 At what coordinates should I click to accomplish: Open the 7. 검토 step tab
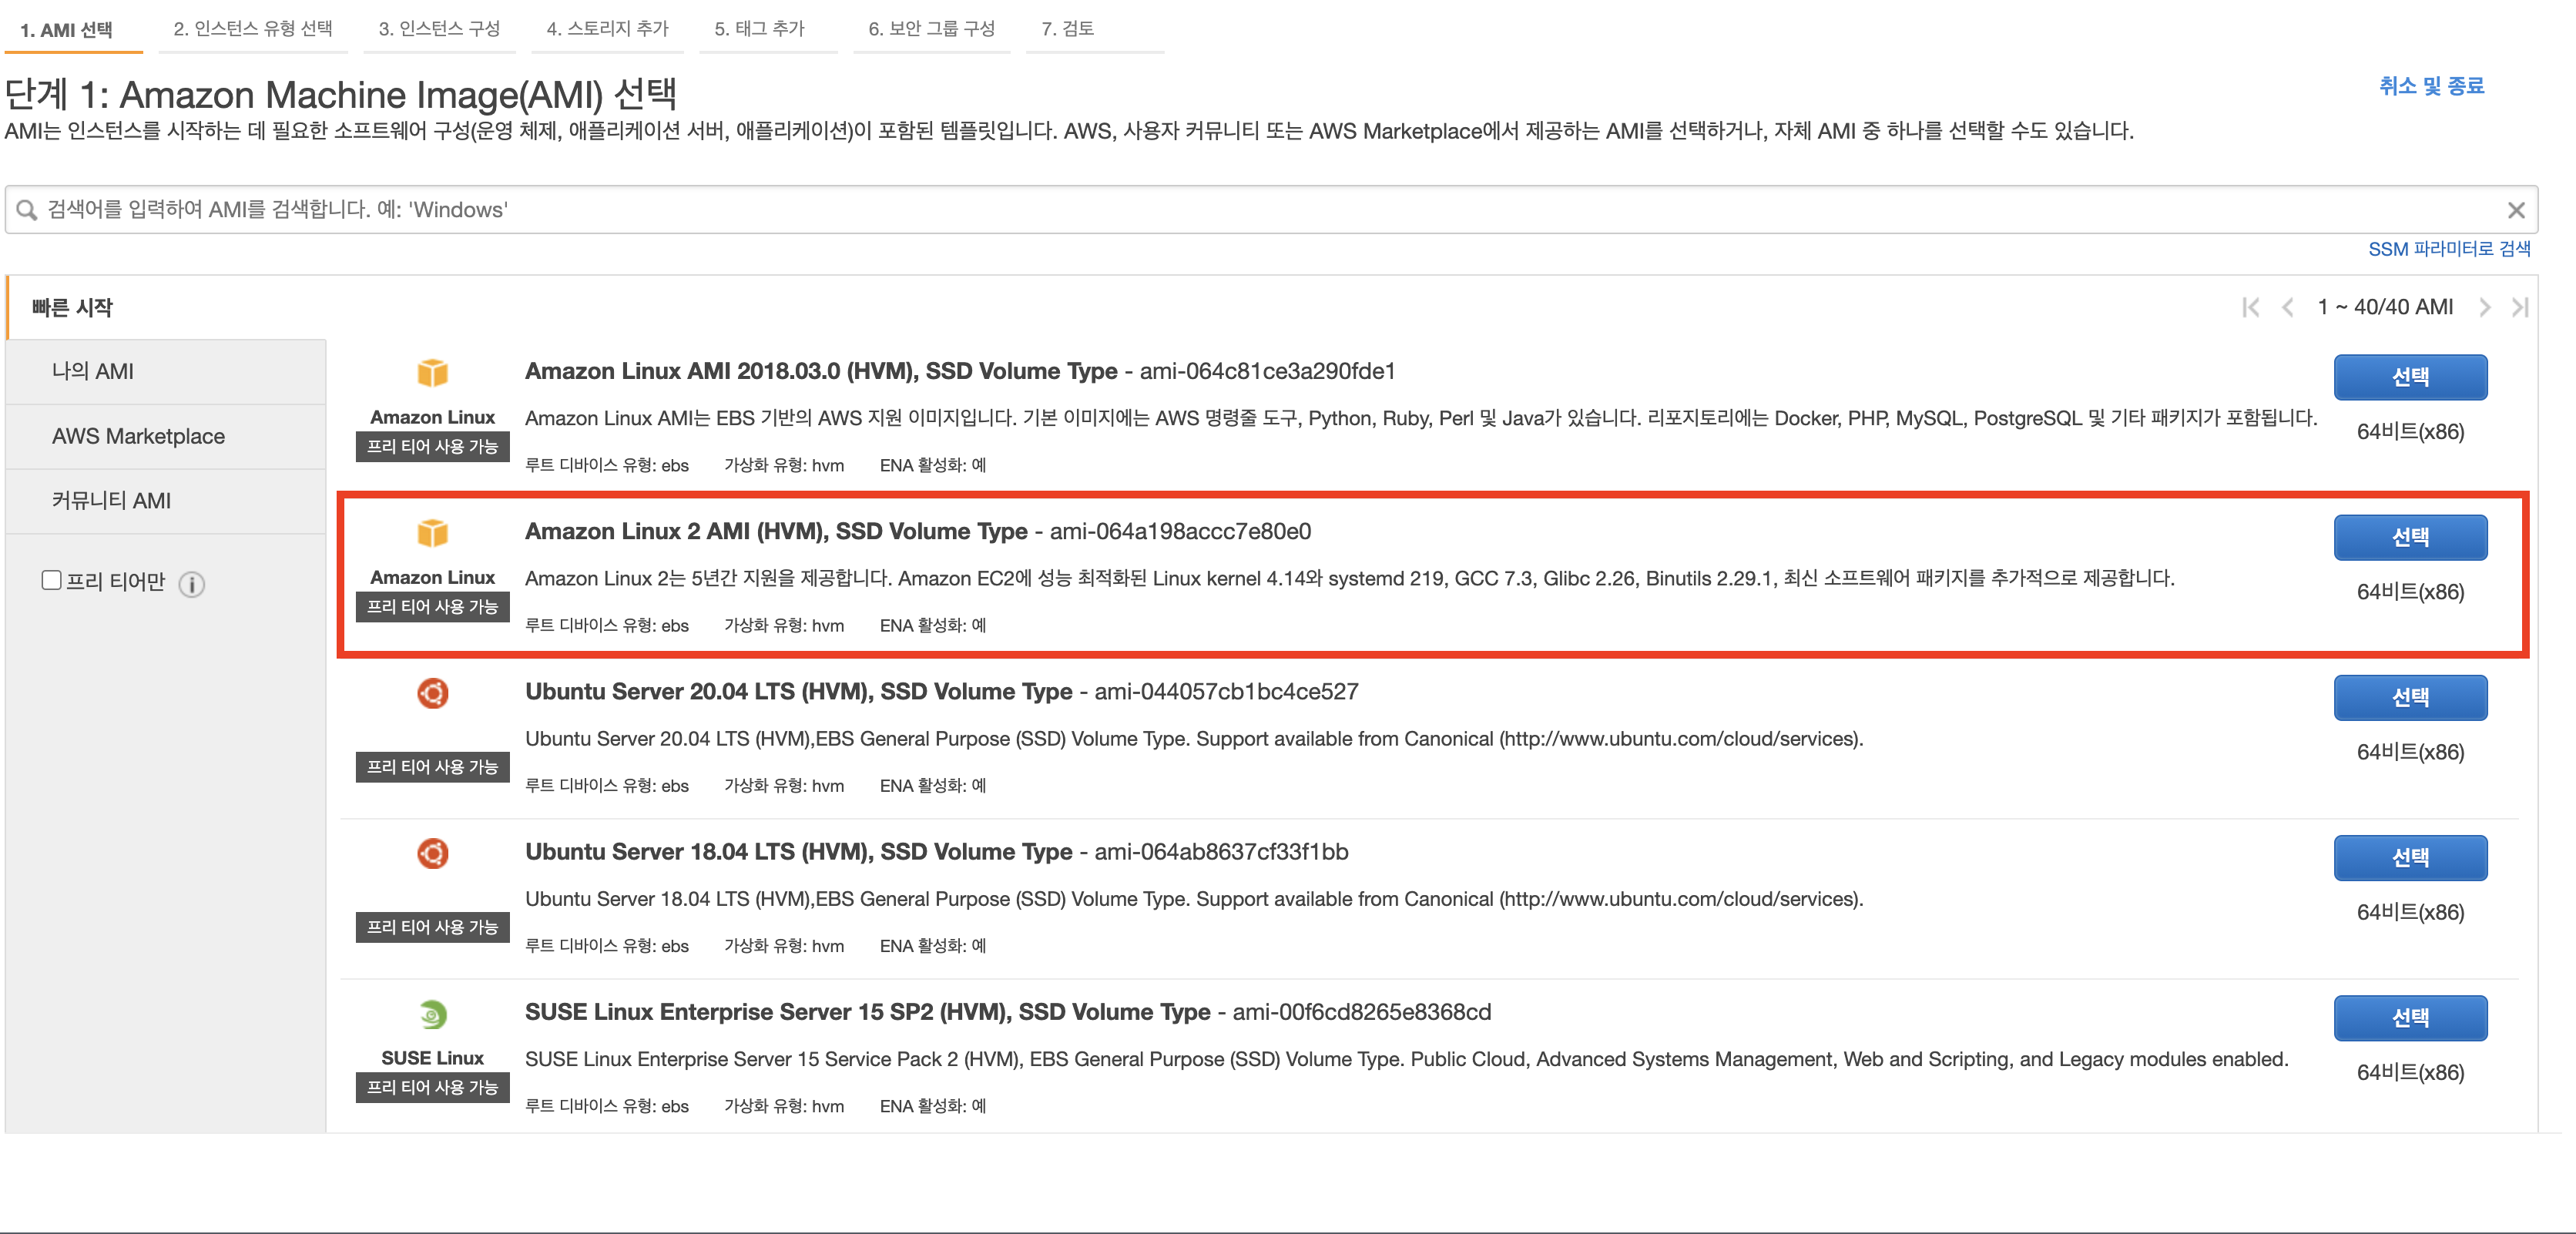1067,29
